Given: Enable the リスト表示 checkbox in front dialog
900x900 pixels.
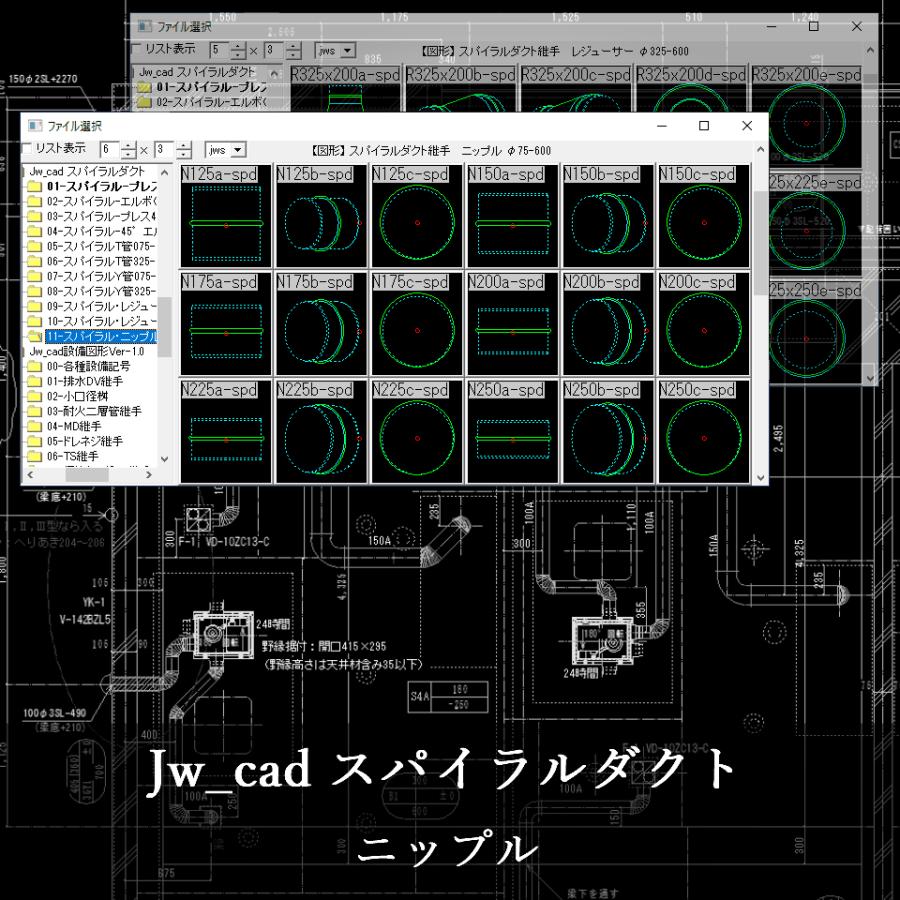Looking at the screenshot, I should pyautogui.click(x=28, y=147).
